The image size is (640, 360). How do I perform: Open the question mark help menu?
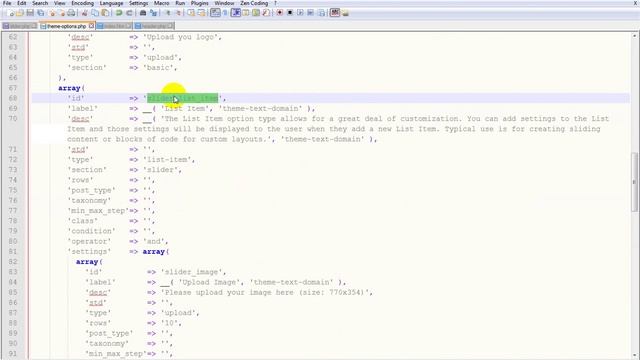[x=276, y=3]
